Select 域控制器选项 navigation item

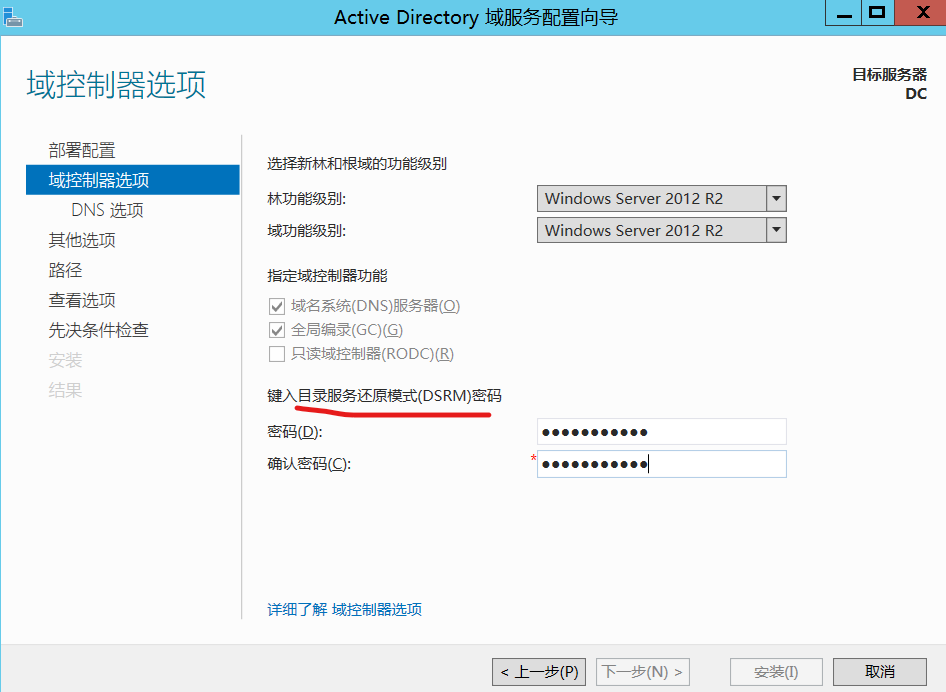tap(99, 180)
